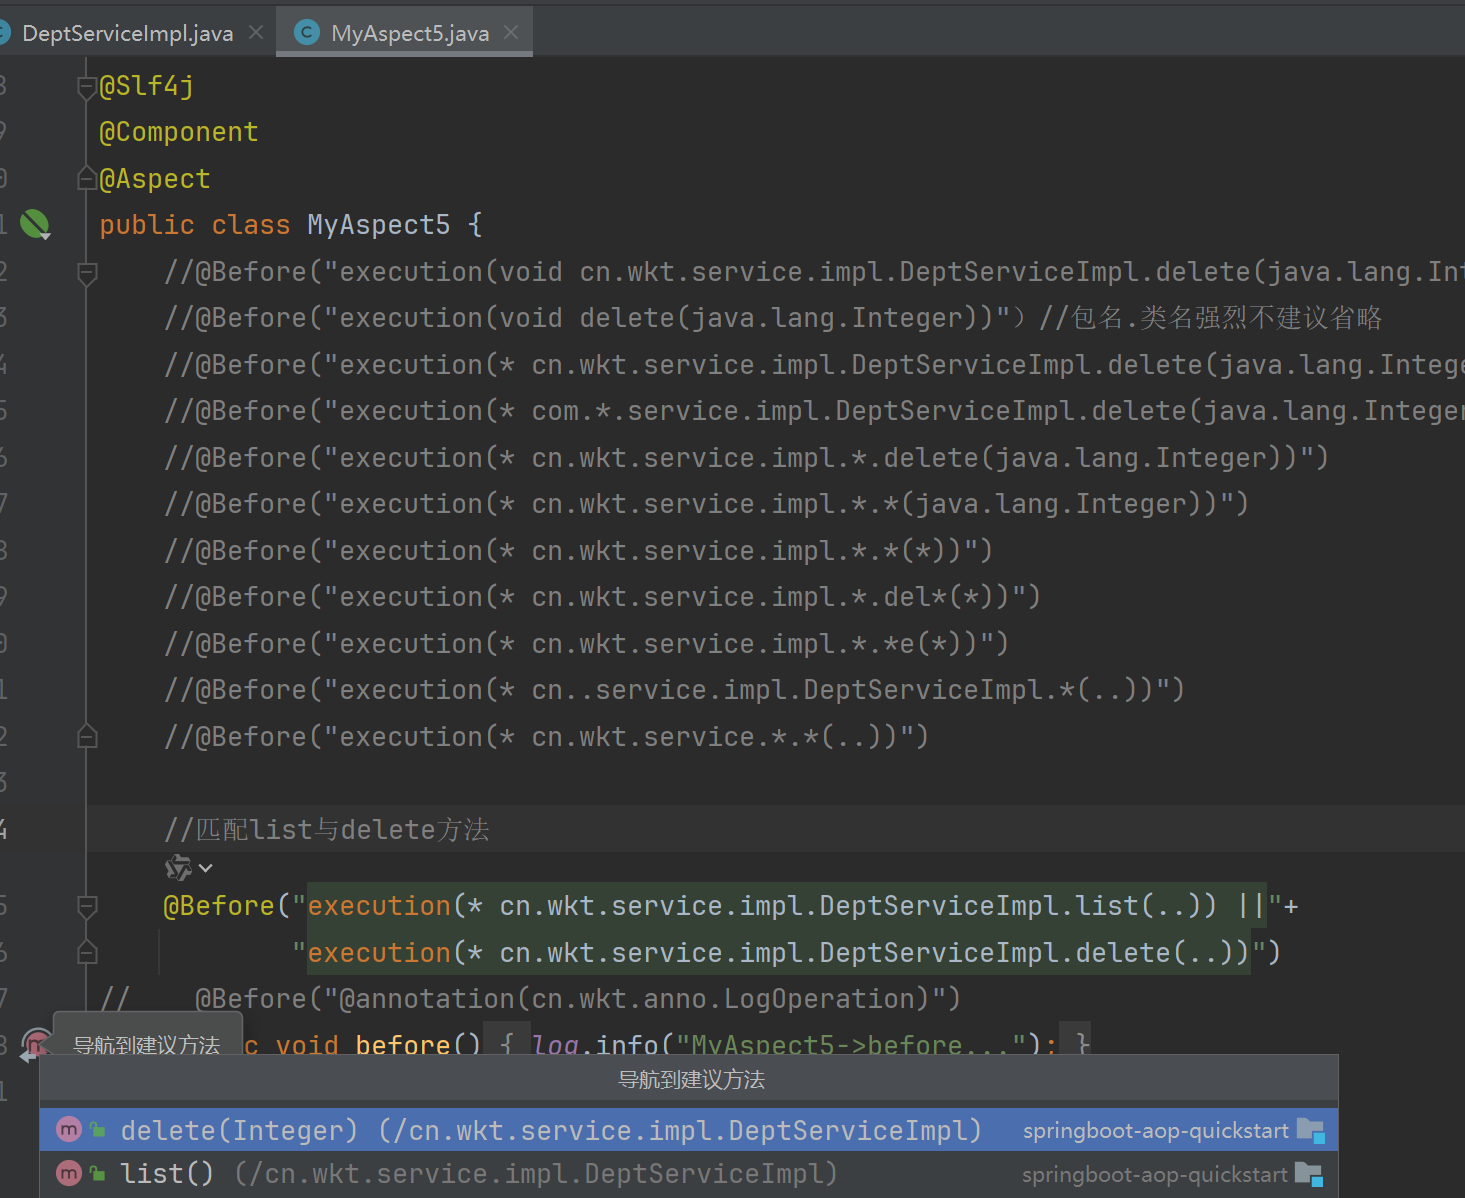
Task: Click the AI assistant icon above @Before annotation
Action: pyautogui.click(x=178, y=868)
